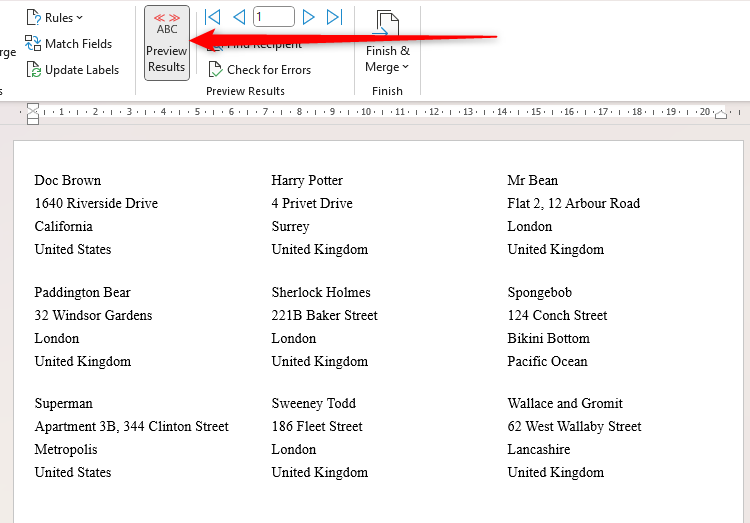Click the right indent marker on the ruler
This screenshot has height=523, width=750.
(721, 114)
